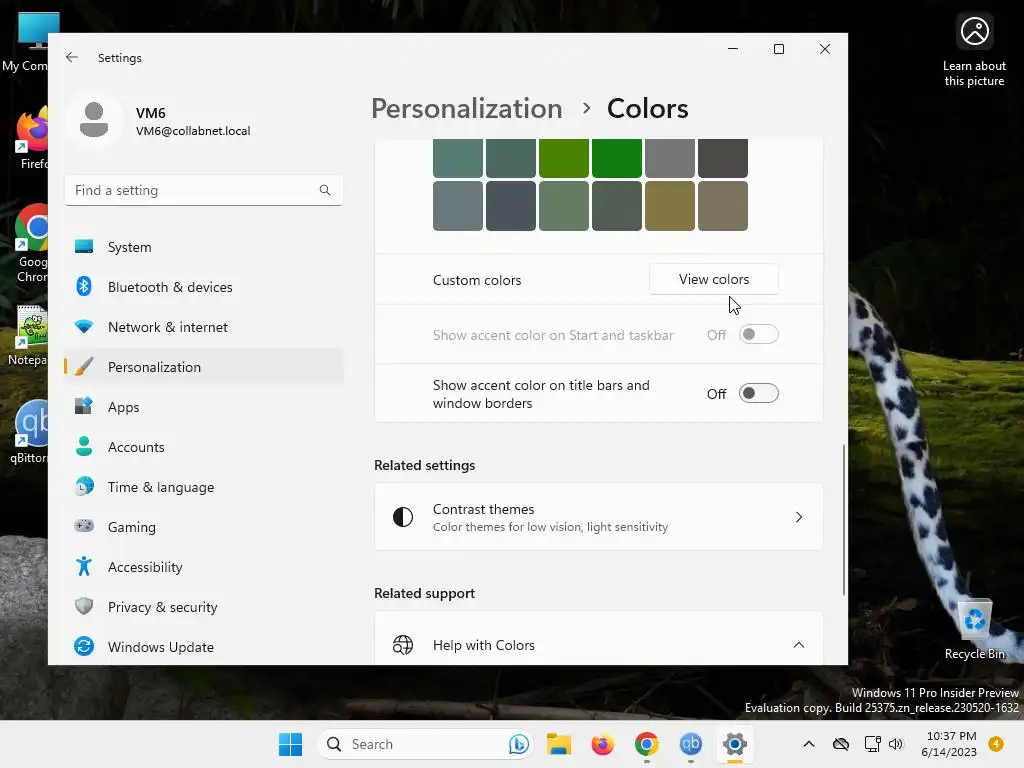
Task: Show hidden icons in the system tray
Action: 808,744
